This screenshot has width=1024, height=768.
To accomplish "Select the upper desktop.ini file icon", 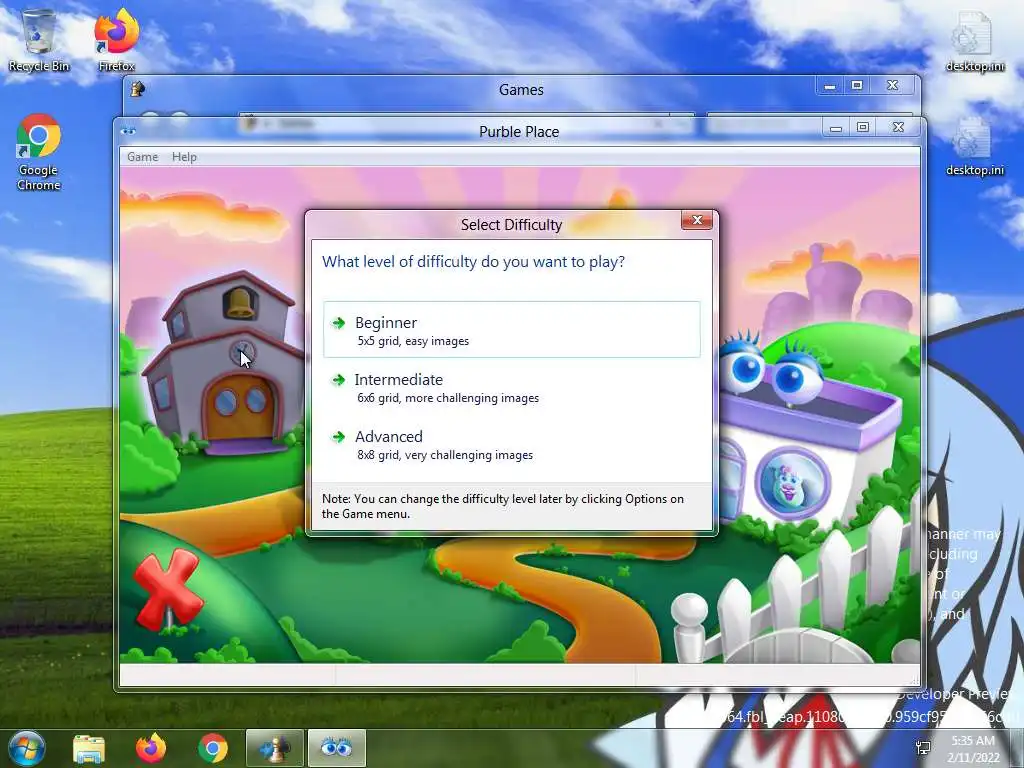I will coord(975,42).
